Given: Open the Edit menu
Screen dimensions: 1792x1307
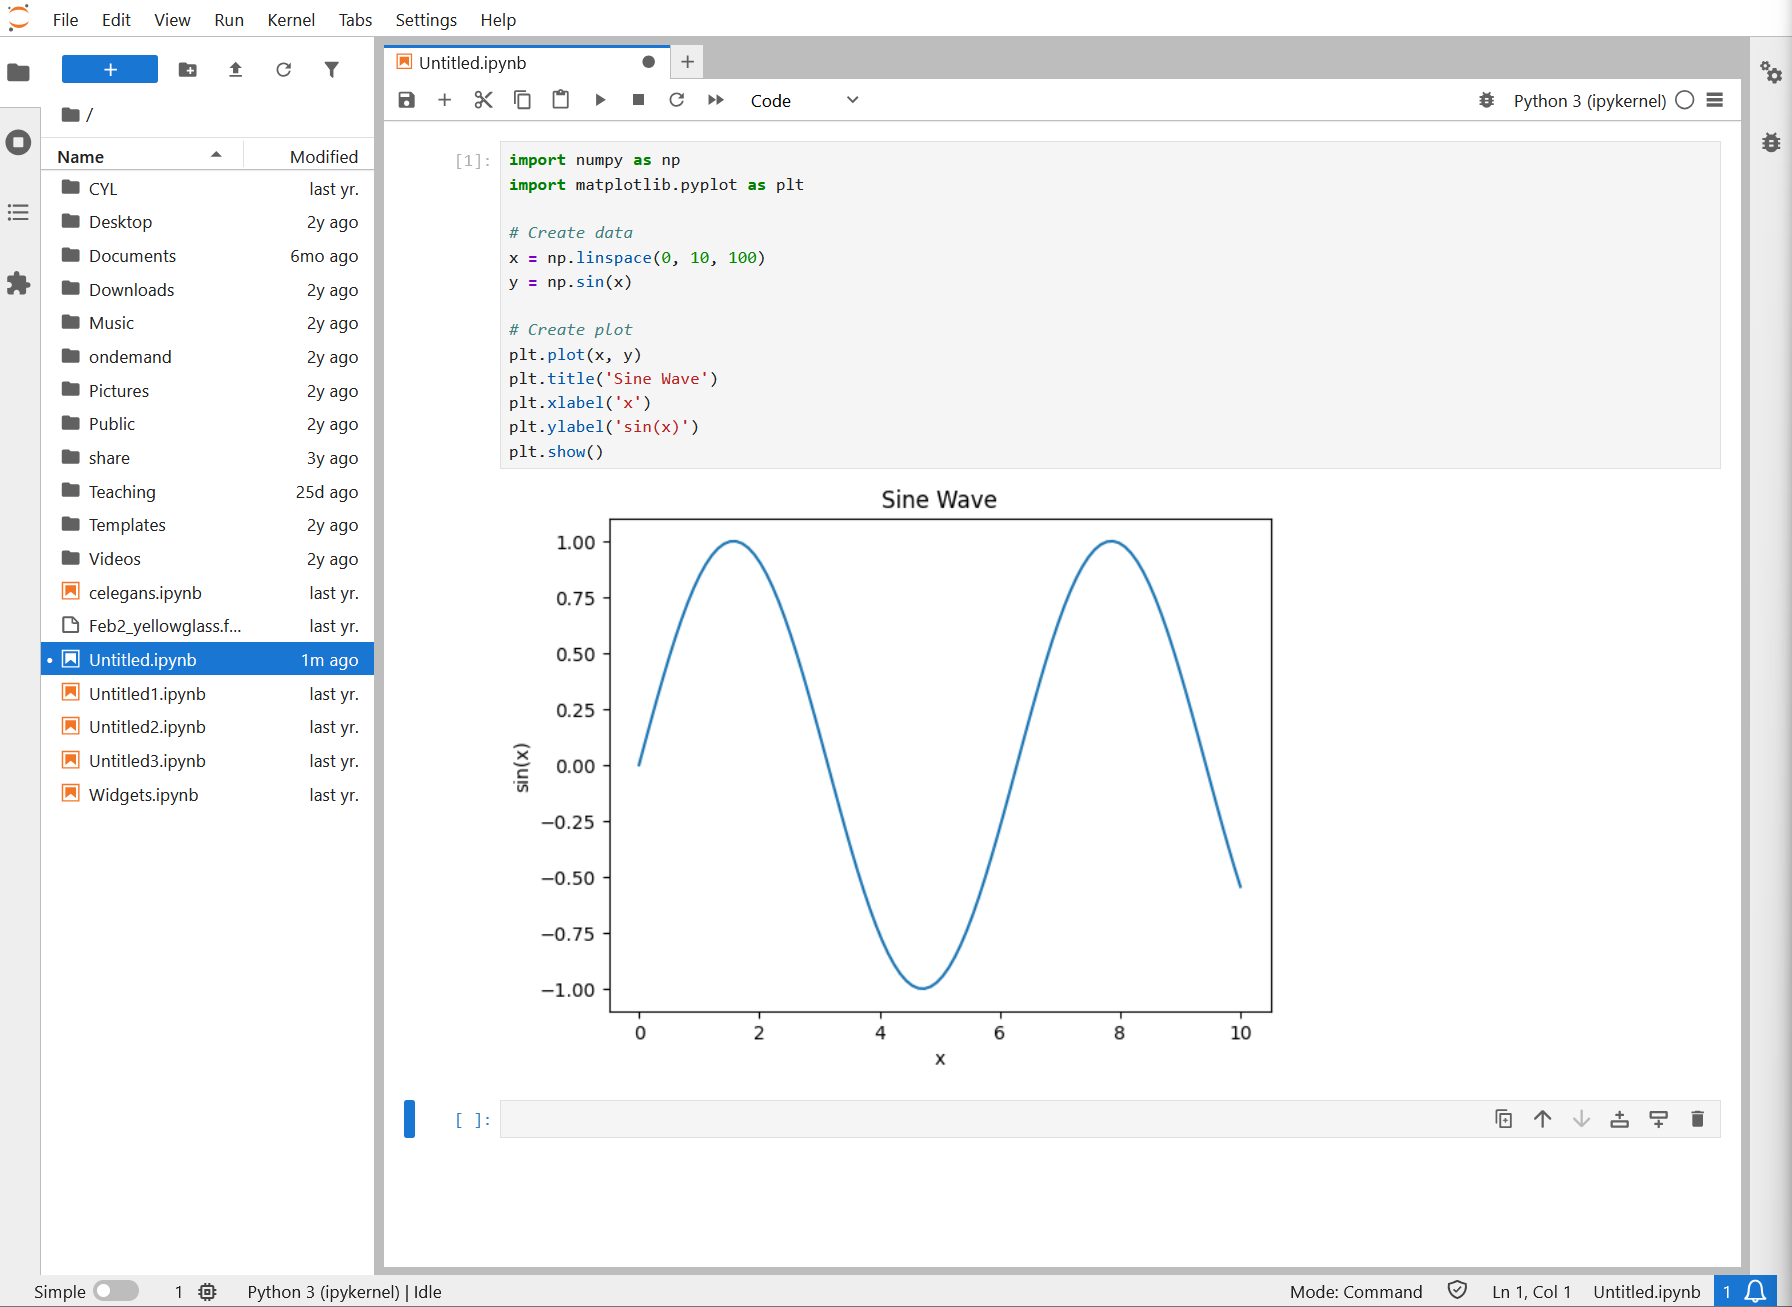Looking at the screenshot, I should pos(116,20).
